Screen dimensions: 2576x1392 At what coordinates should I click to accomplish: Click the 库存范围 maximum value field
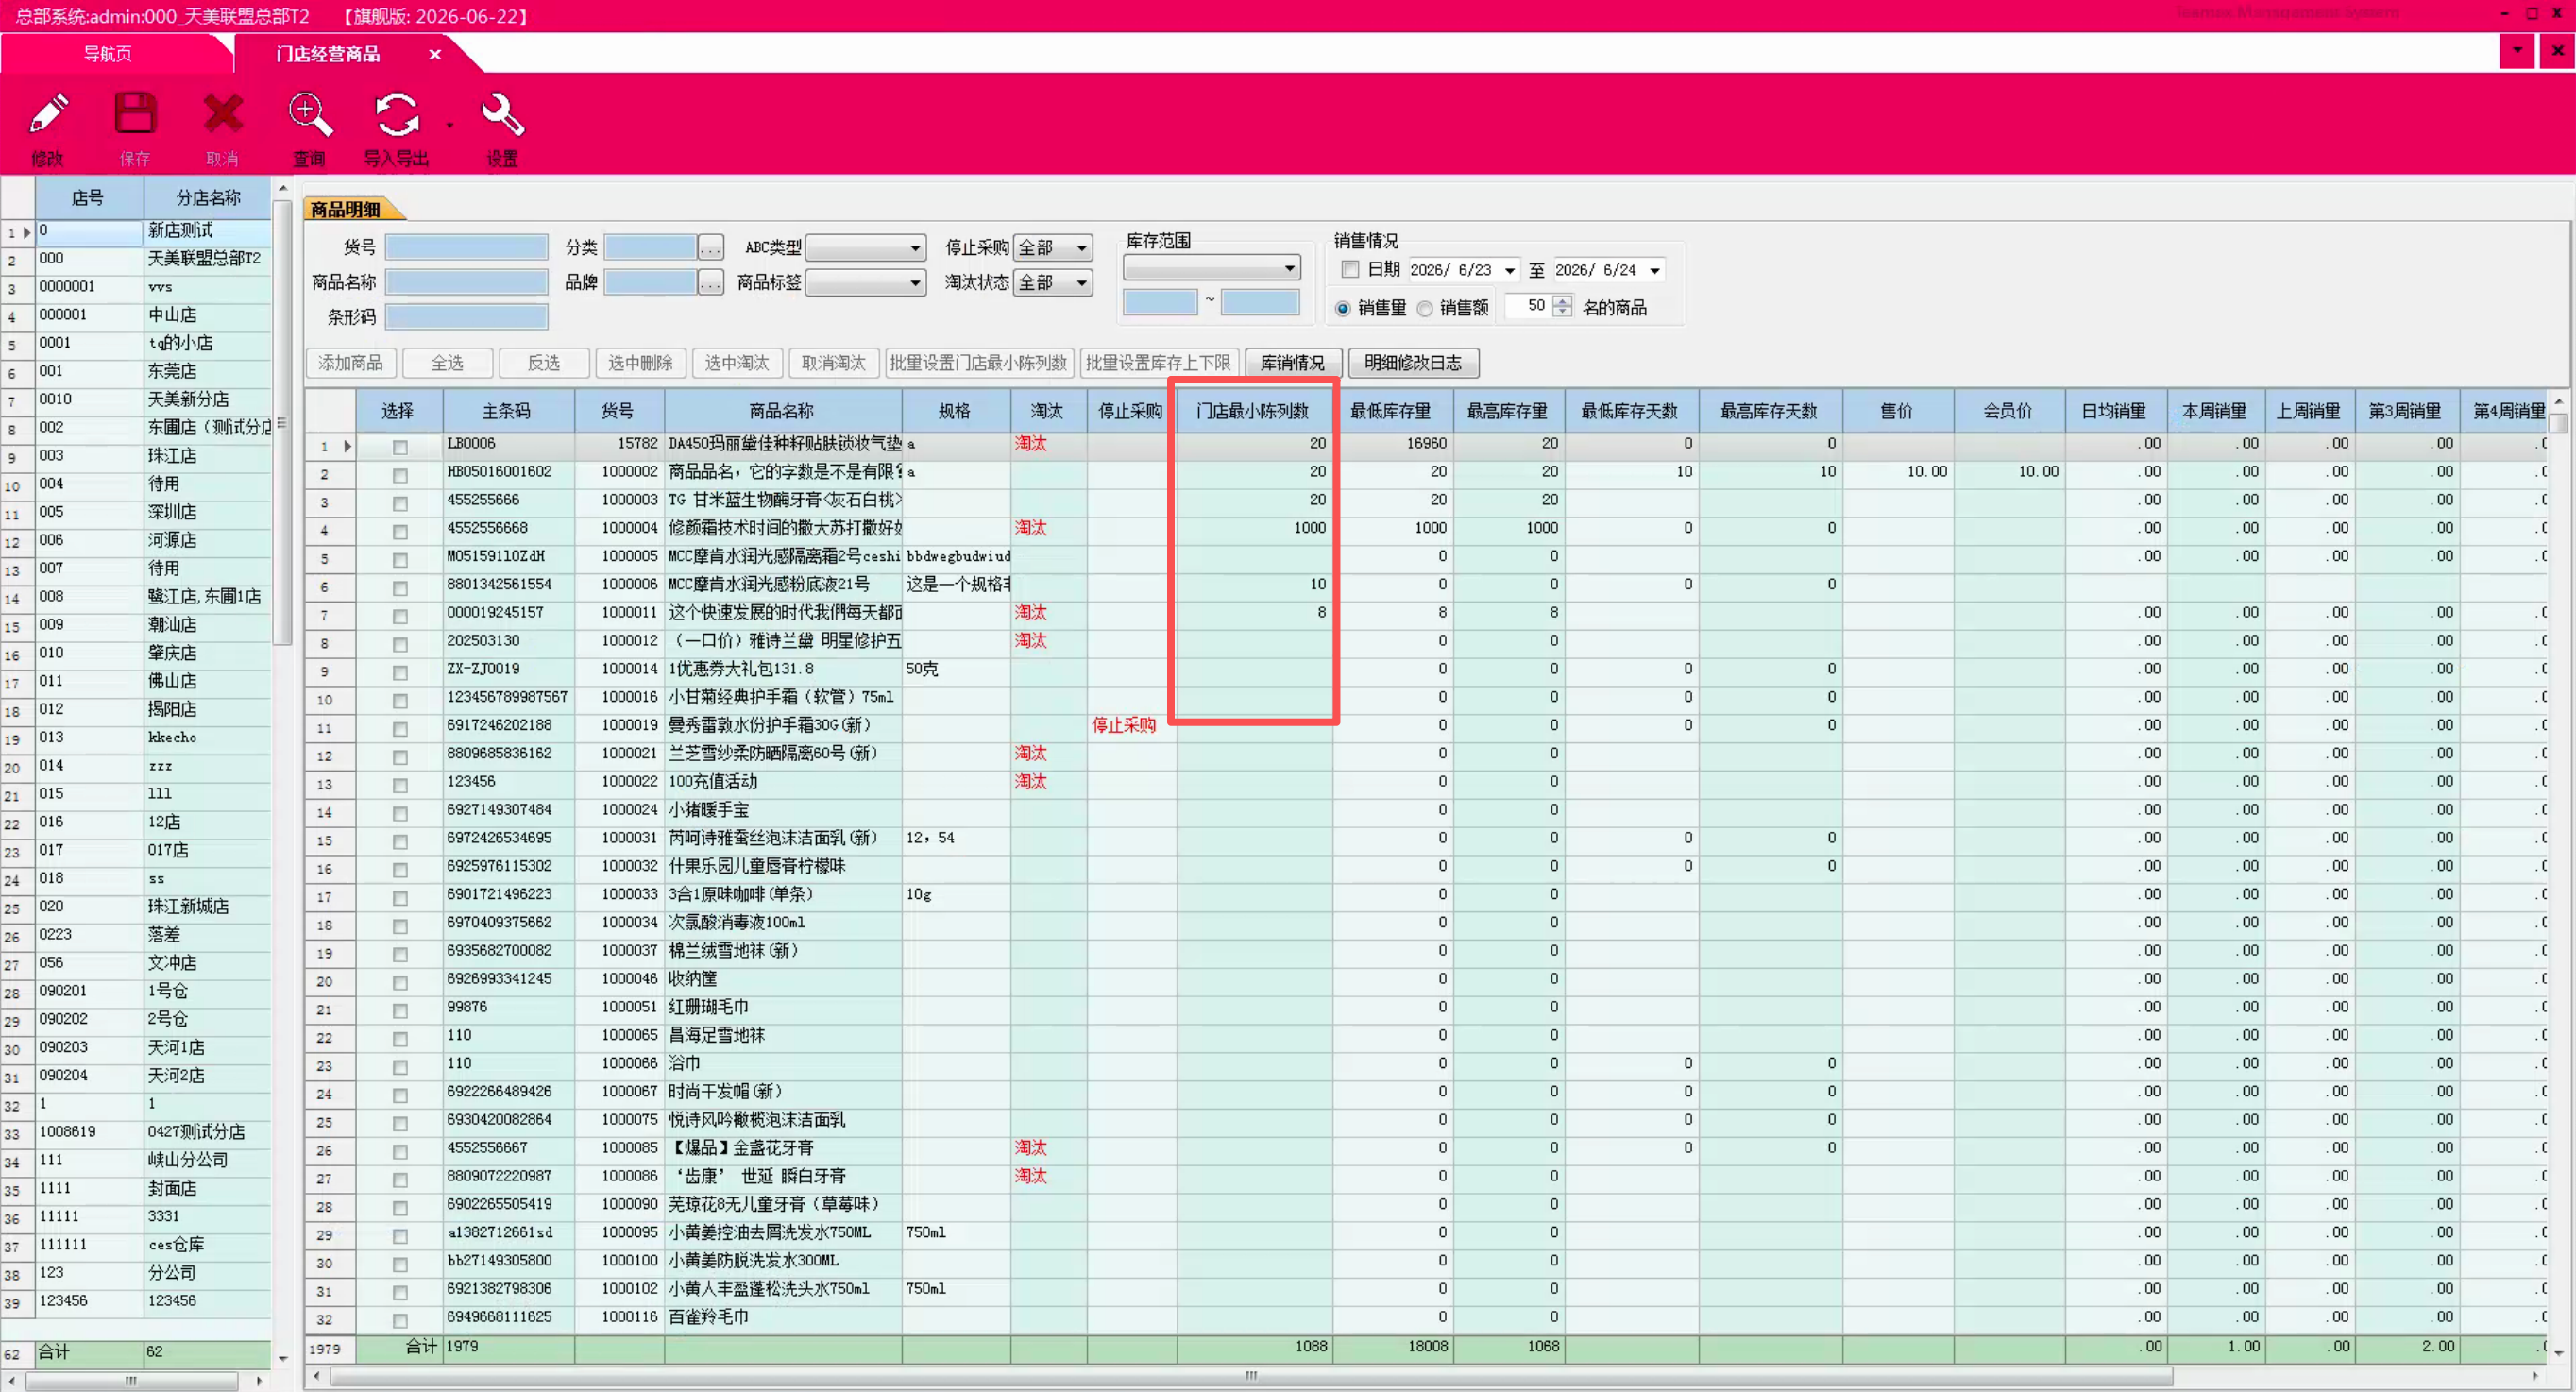tap(1260, 302)
